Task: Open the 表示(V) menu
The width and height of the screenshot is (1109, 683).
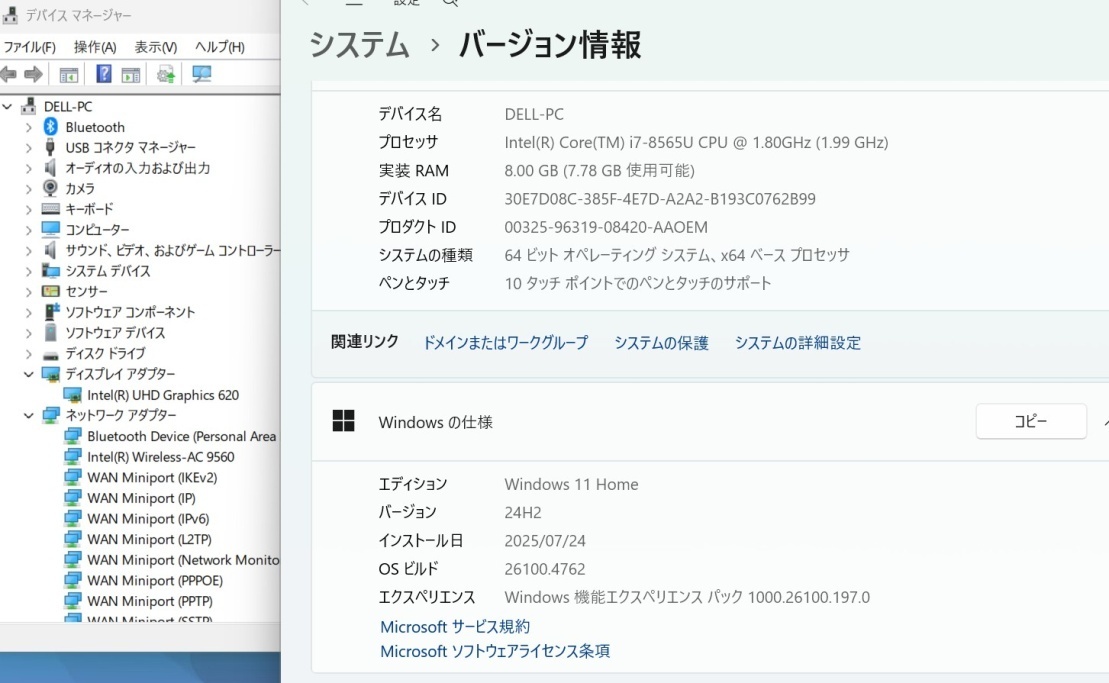Action: [x=156, y=47]
